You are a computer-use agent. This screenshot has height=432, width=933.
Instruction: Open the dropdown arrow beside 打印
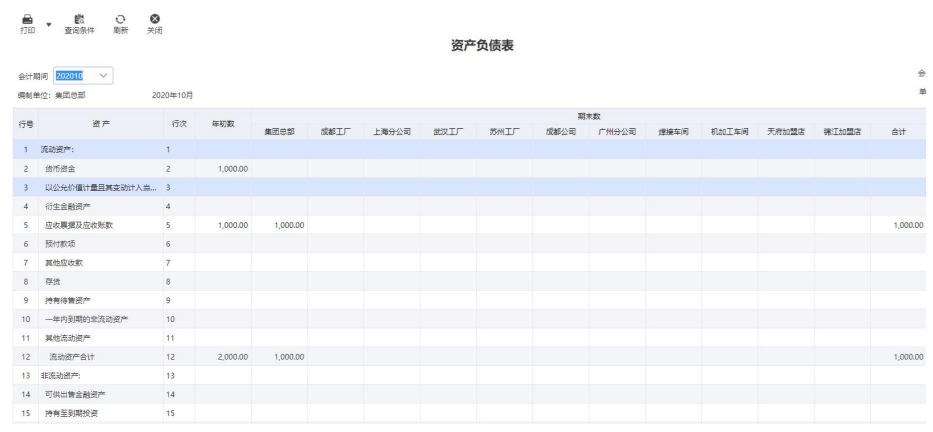[x=48, y=22]
